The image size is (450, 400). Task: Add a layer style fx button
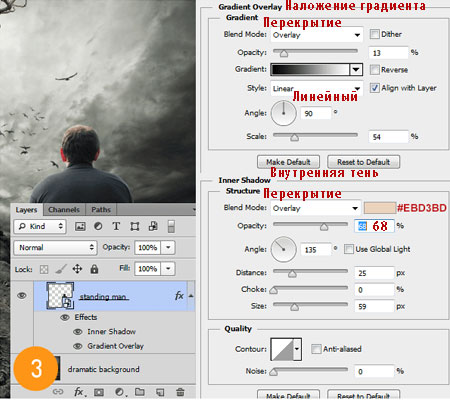point(79,392)
